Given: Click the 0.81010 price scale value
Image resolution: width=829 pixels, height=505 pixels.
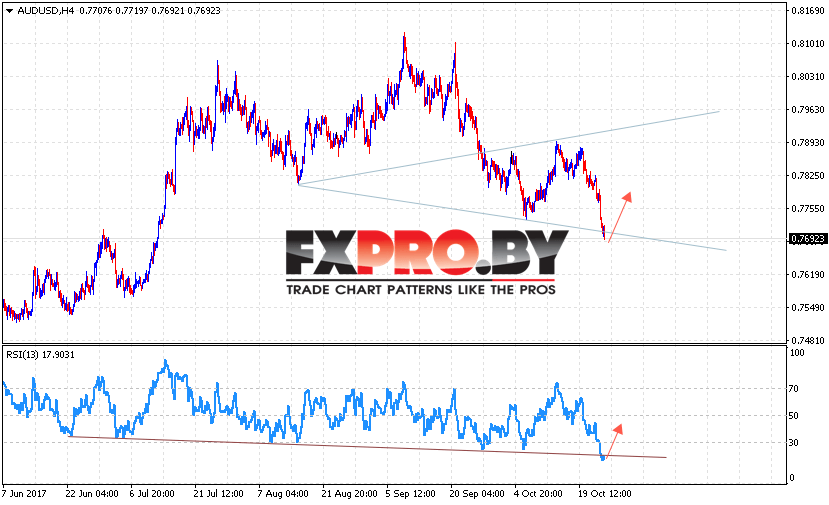Looking at the screenshot, I should click(808, 43).
